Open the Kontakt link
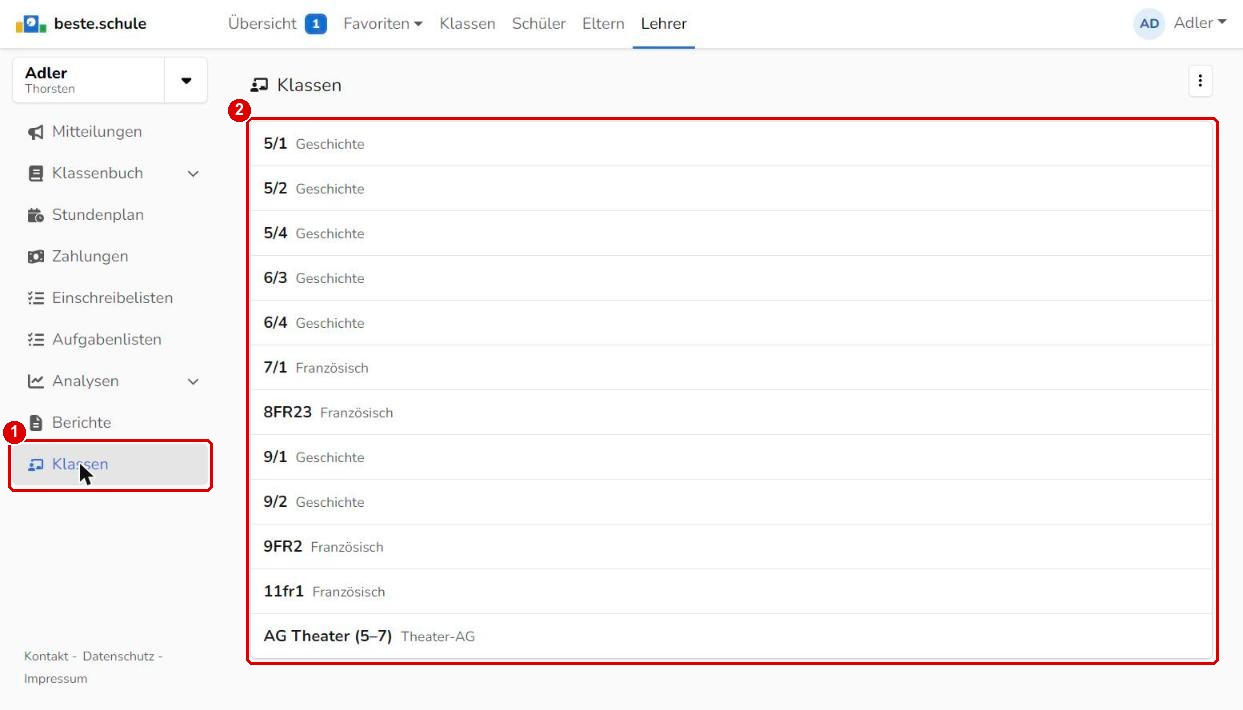1243x710 pixels. [46, 656]
